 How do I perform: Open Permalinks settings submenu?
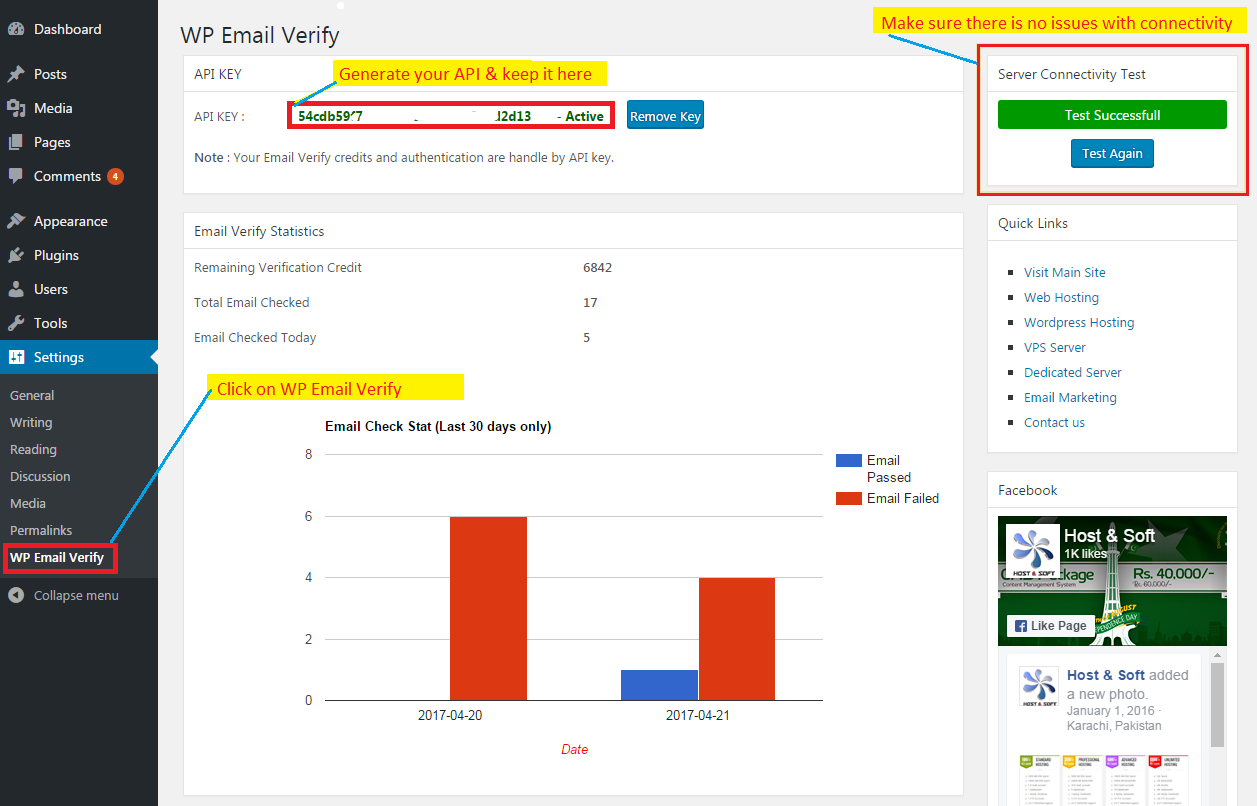point(41,530)
